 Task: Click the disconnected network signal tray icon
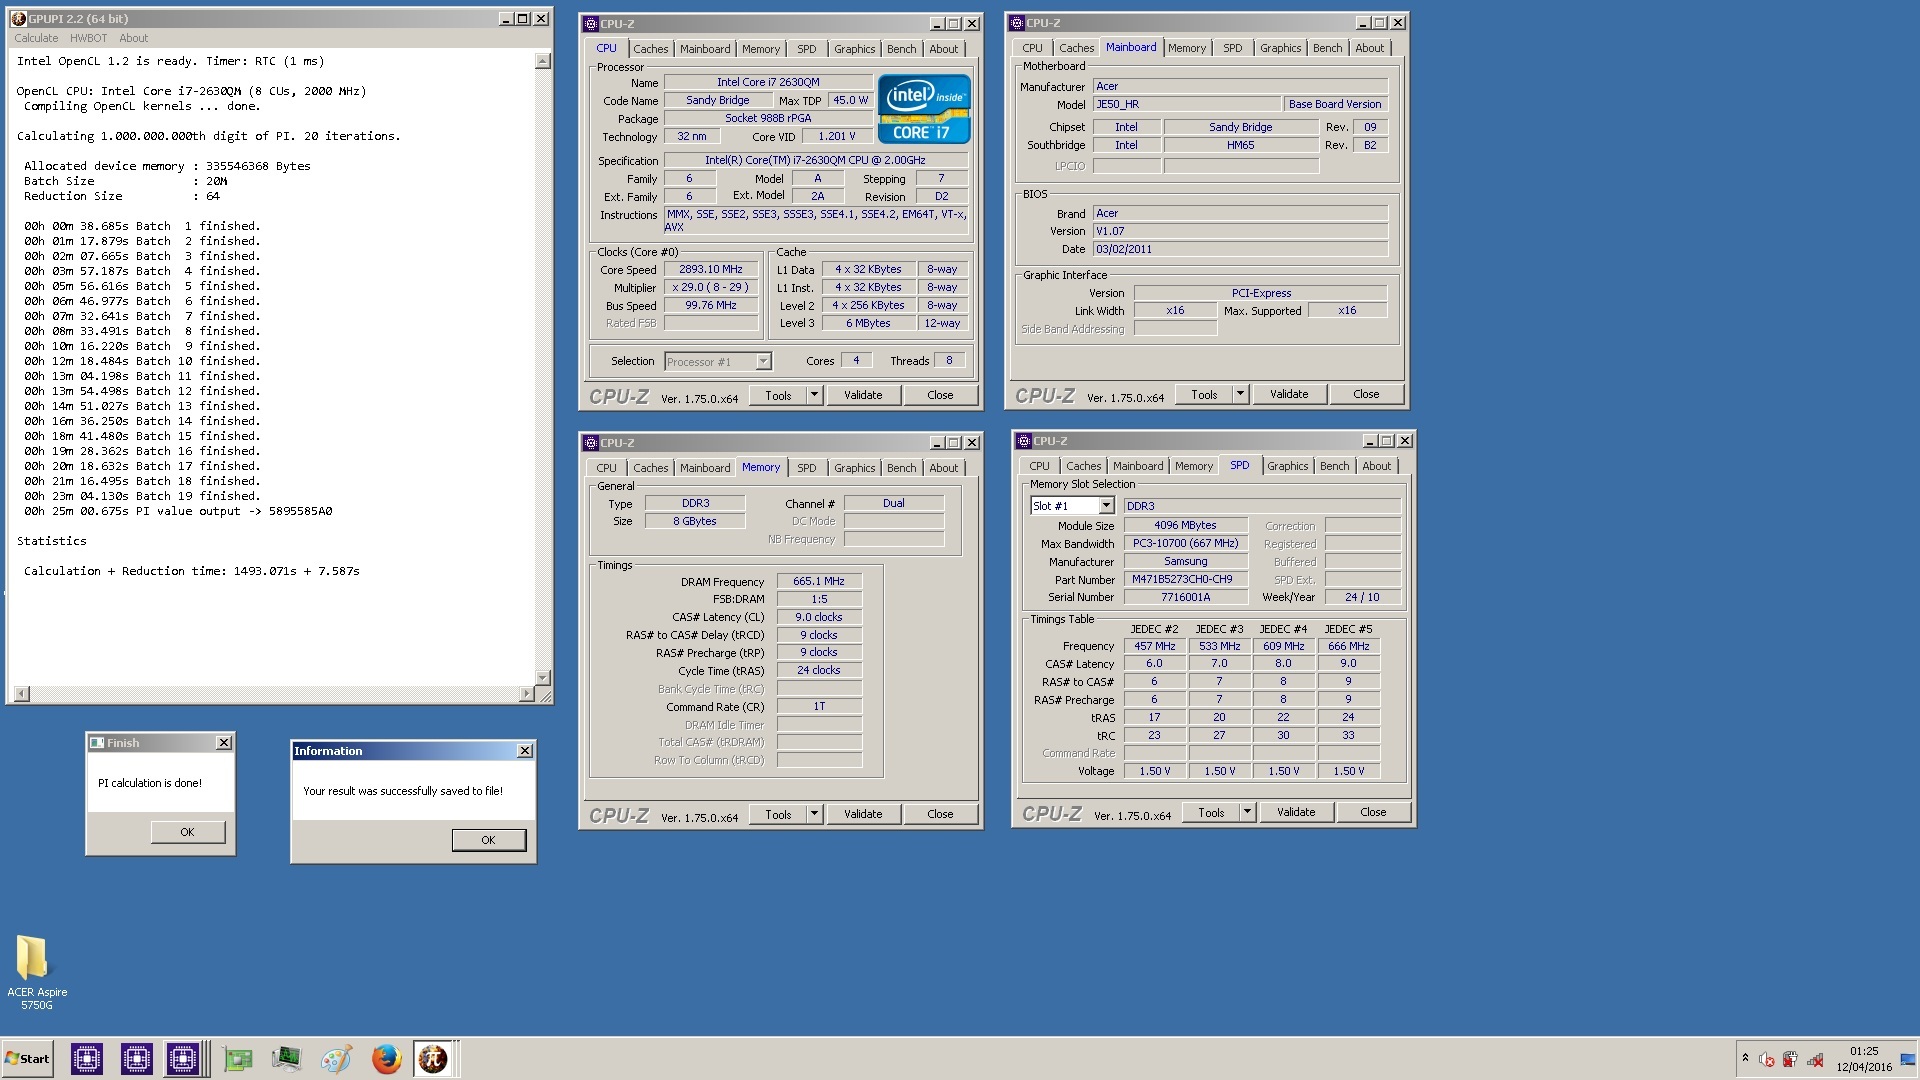(x=1815, y=1059)
